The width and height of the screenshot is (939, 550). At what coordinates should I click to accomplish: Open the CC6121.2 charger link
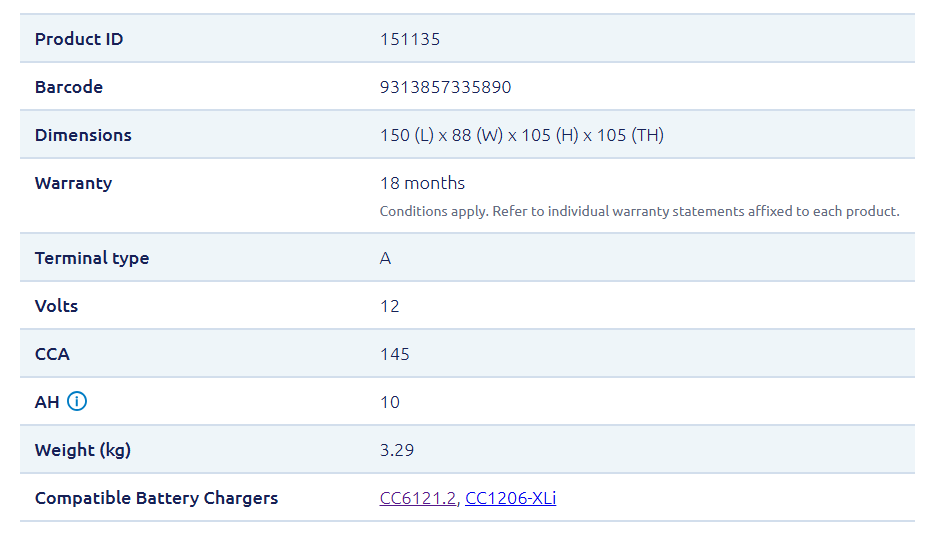tap(417, 498)
